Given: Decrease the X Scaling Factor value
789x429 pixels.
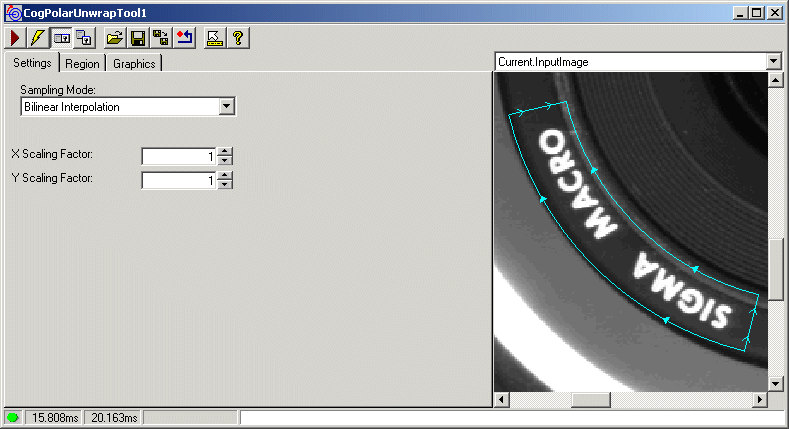Looking at the screenshot, I should point(225,161).
